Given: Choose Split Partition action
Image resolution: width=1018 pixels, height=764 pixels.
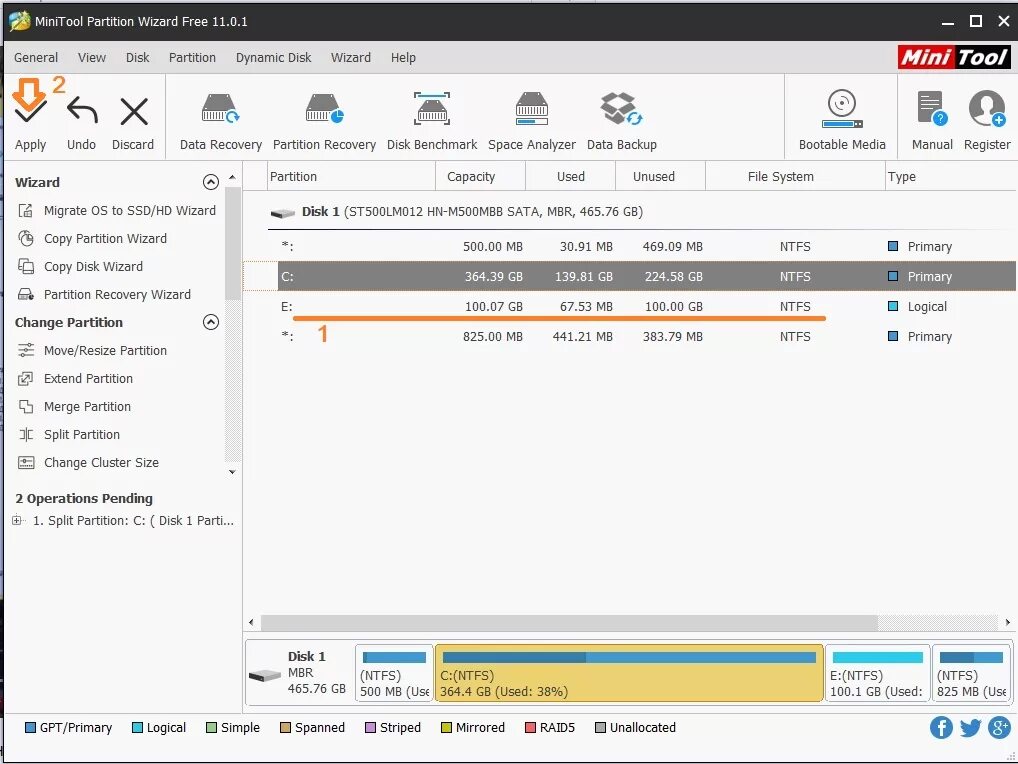Looking at the screenshot, I should (69, 434).
